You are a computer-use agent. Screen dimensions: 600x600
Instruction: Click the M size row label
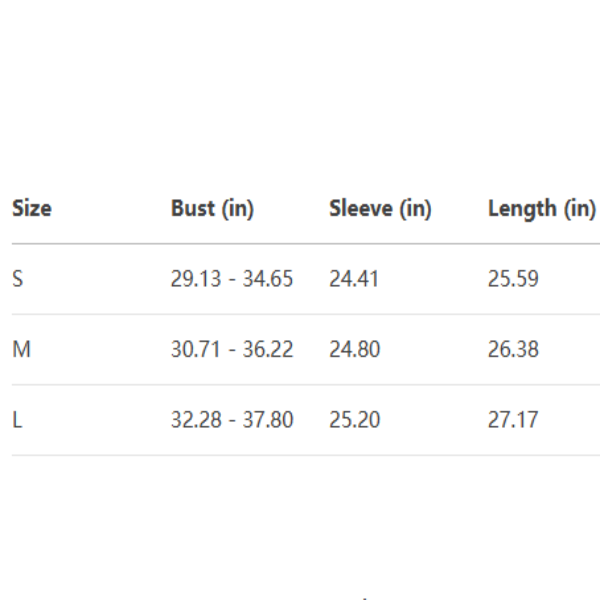coord(19,349)
